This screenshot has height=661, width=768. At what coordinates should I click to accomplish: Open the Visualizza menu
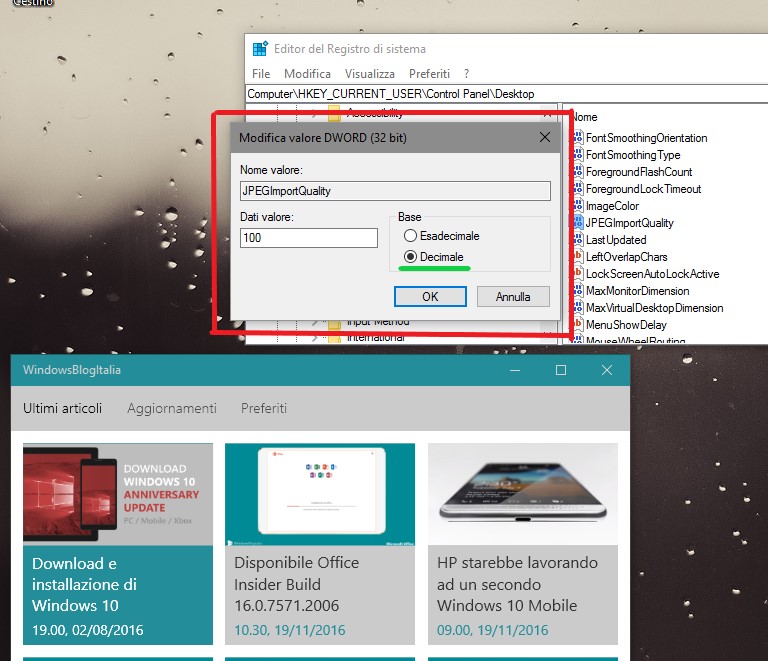(x=370, y=74)
